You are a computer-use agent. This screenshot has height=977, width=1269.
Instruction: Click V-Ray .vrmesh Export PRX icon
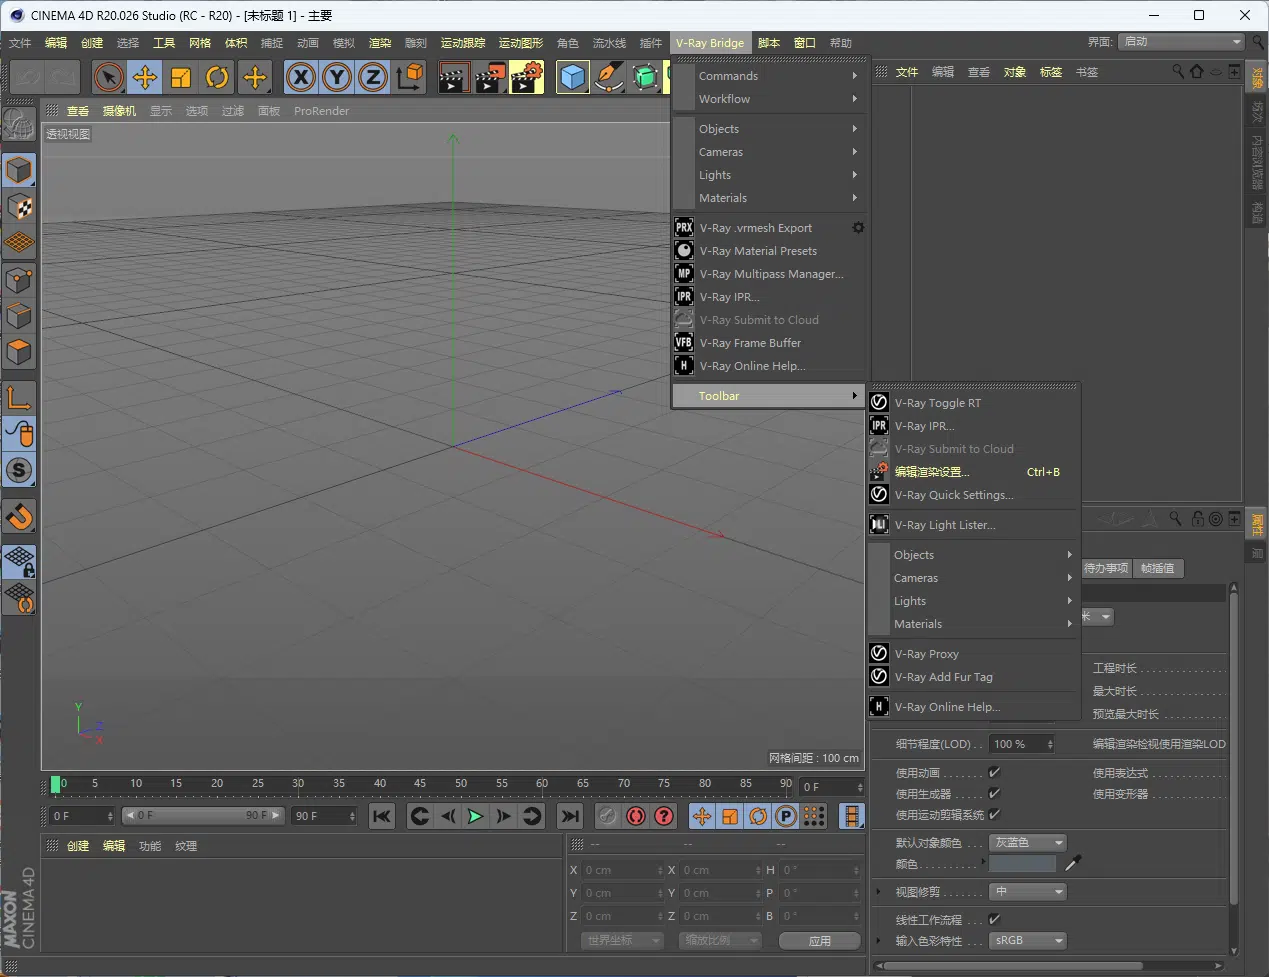[684, 228]
